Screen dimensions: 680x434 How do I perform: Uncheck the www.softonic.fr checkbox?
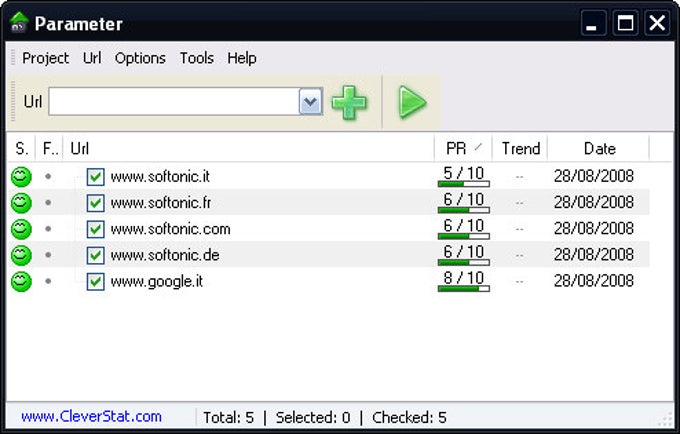(95, 203)
